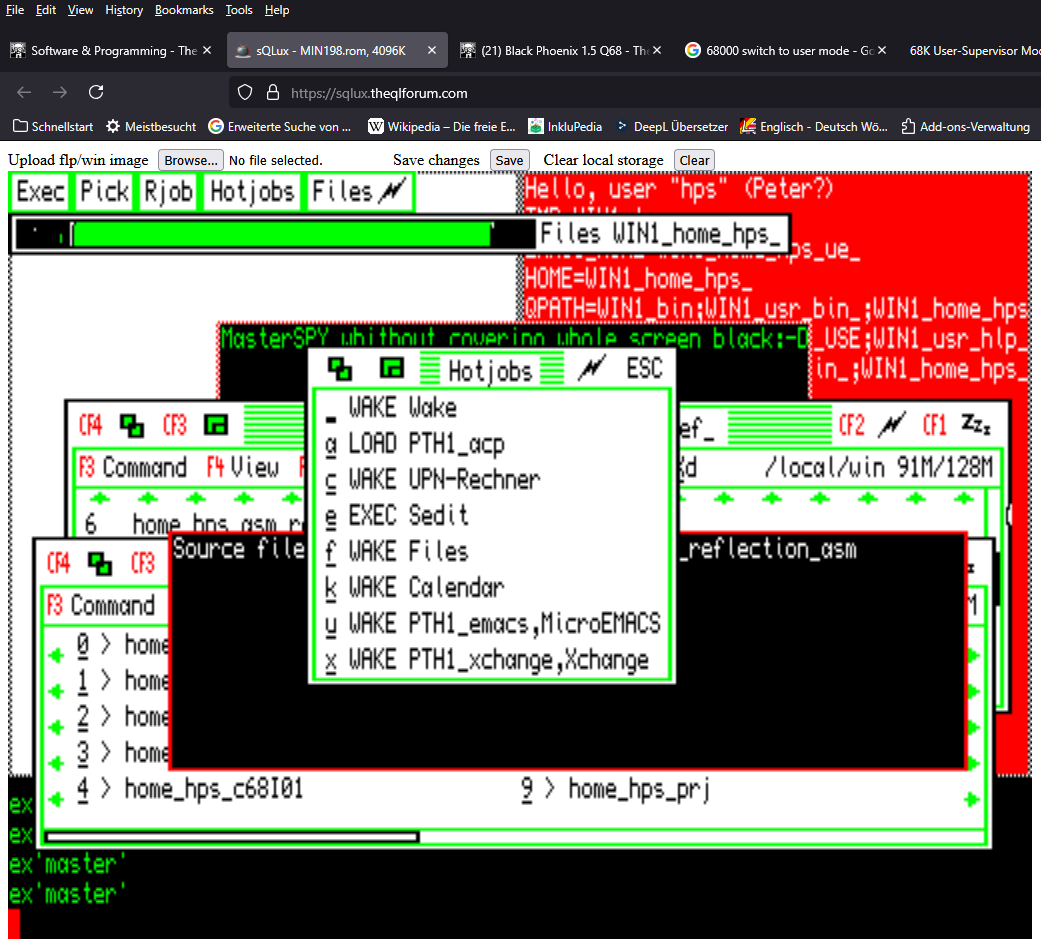
Task: Click the shield tracking protection icon
Action: click(245, 92)
